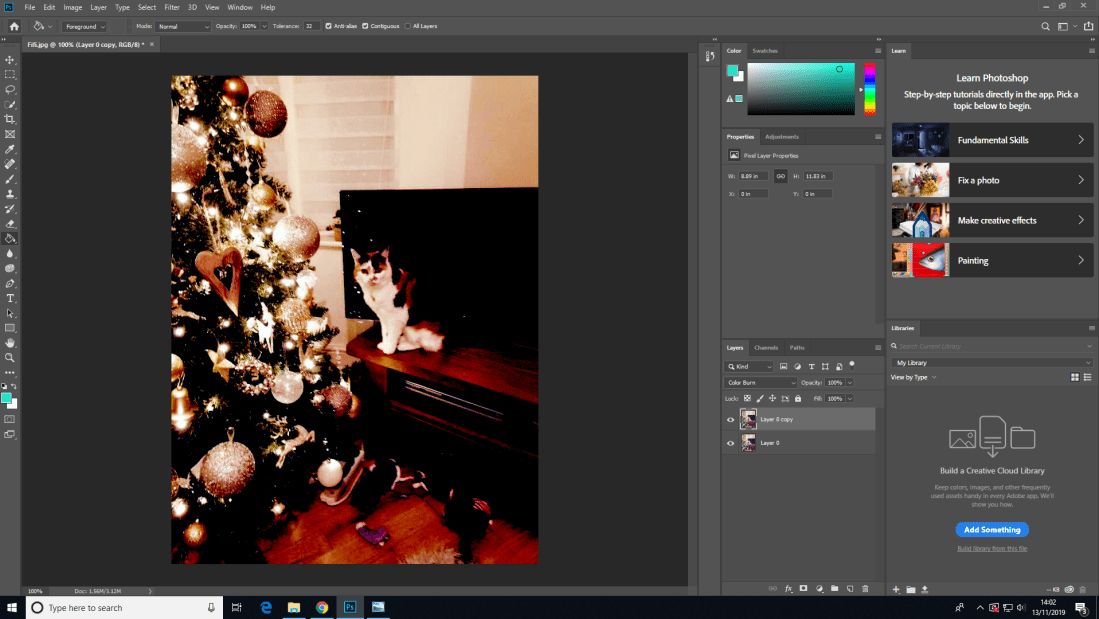The width and height of the screenshot is (1099, 619).
Task: Choose the Hand tool
Action: point(10,342)
